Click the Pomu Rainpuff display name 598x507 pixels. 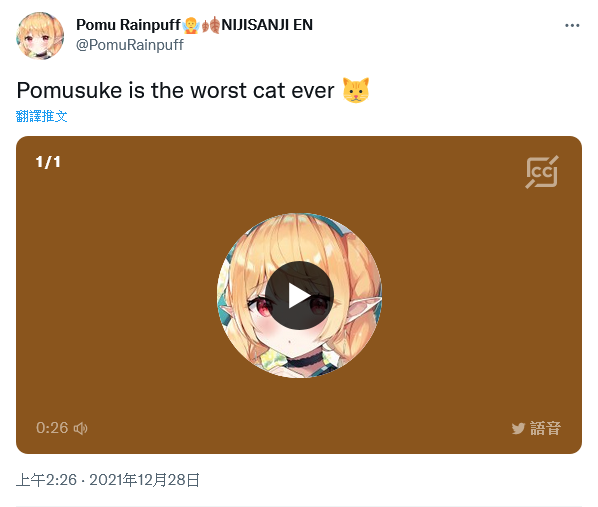[128, 25]
